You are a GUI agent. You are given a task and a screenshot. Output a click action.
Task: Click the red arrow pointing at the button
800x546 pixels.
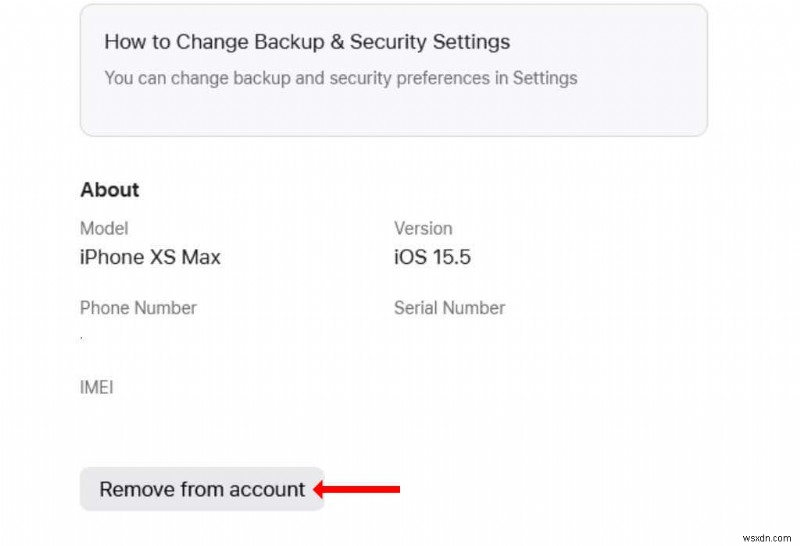click(360, 489)
